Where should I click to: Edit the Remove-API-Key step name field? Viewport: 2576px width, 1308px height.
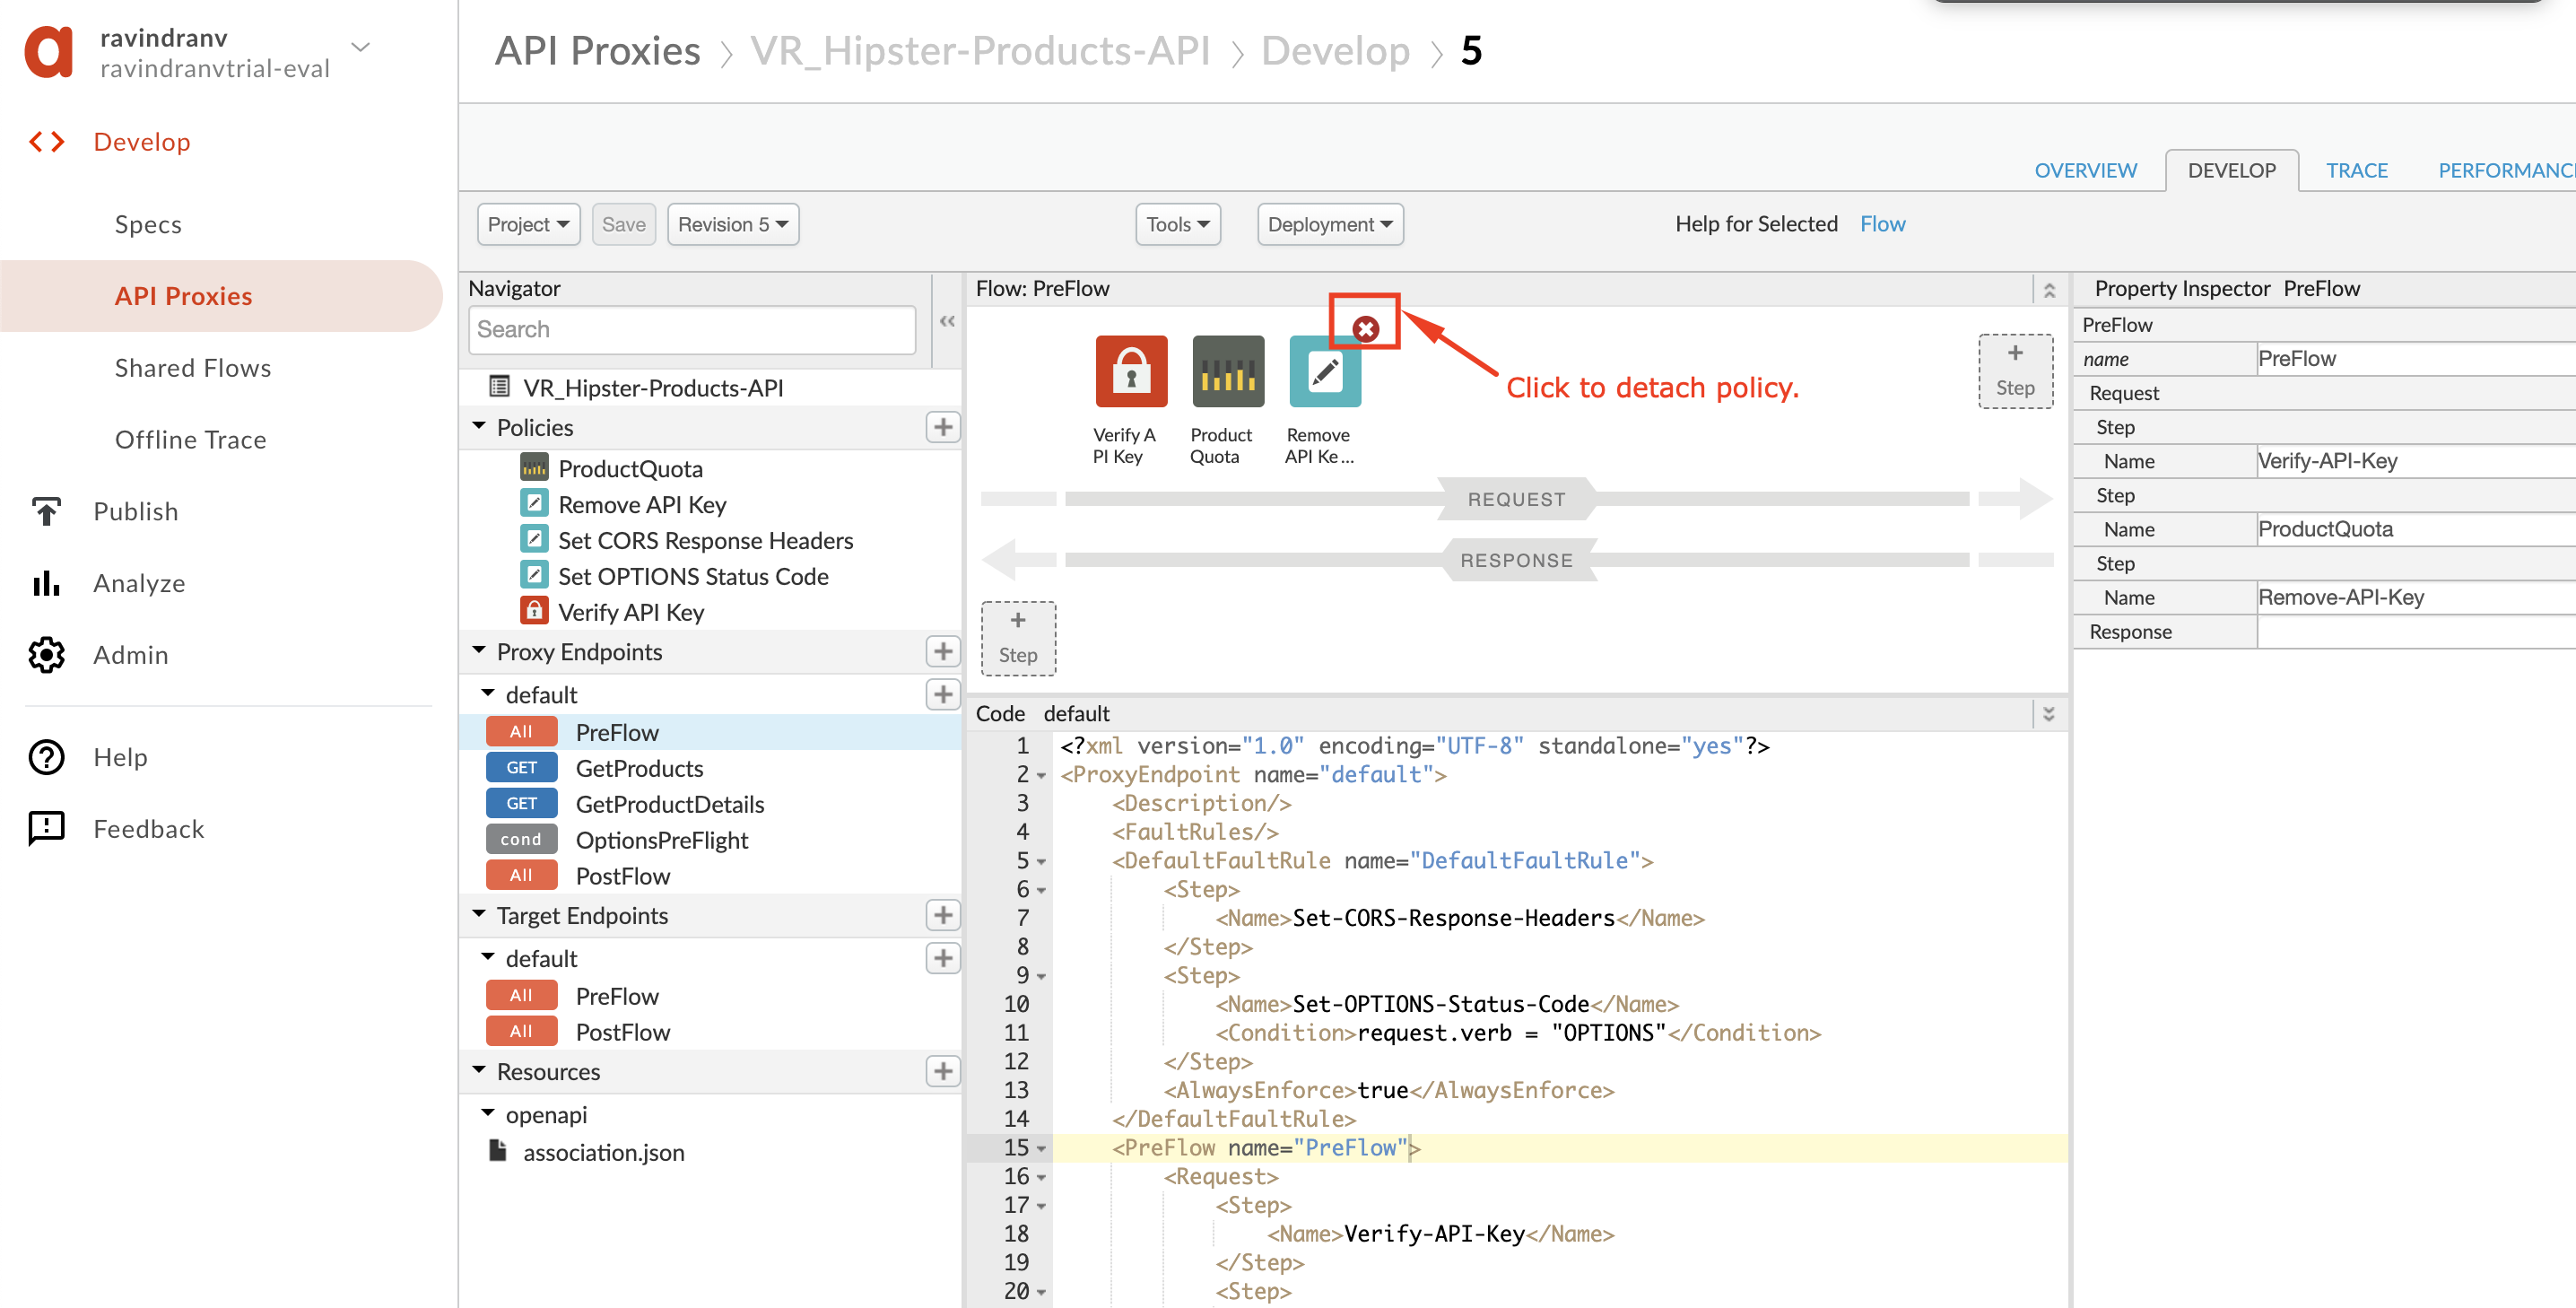(x=2416, y=597)
